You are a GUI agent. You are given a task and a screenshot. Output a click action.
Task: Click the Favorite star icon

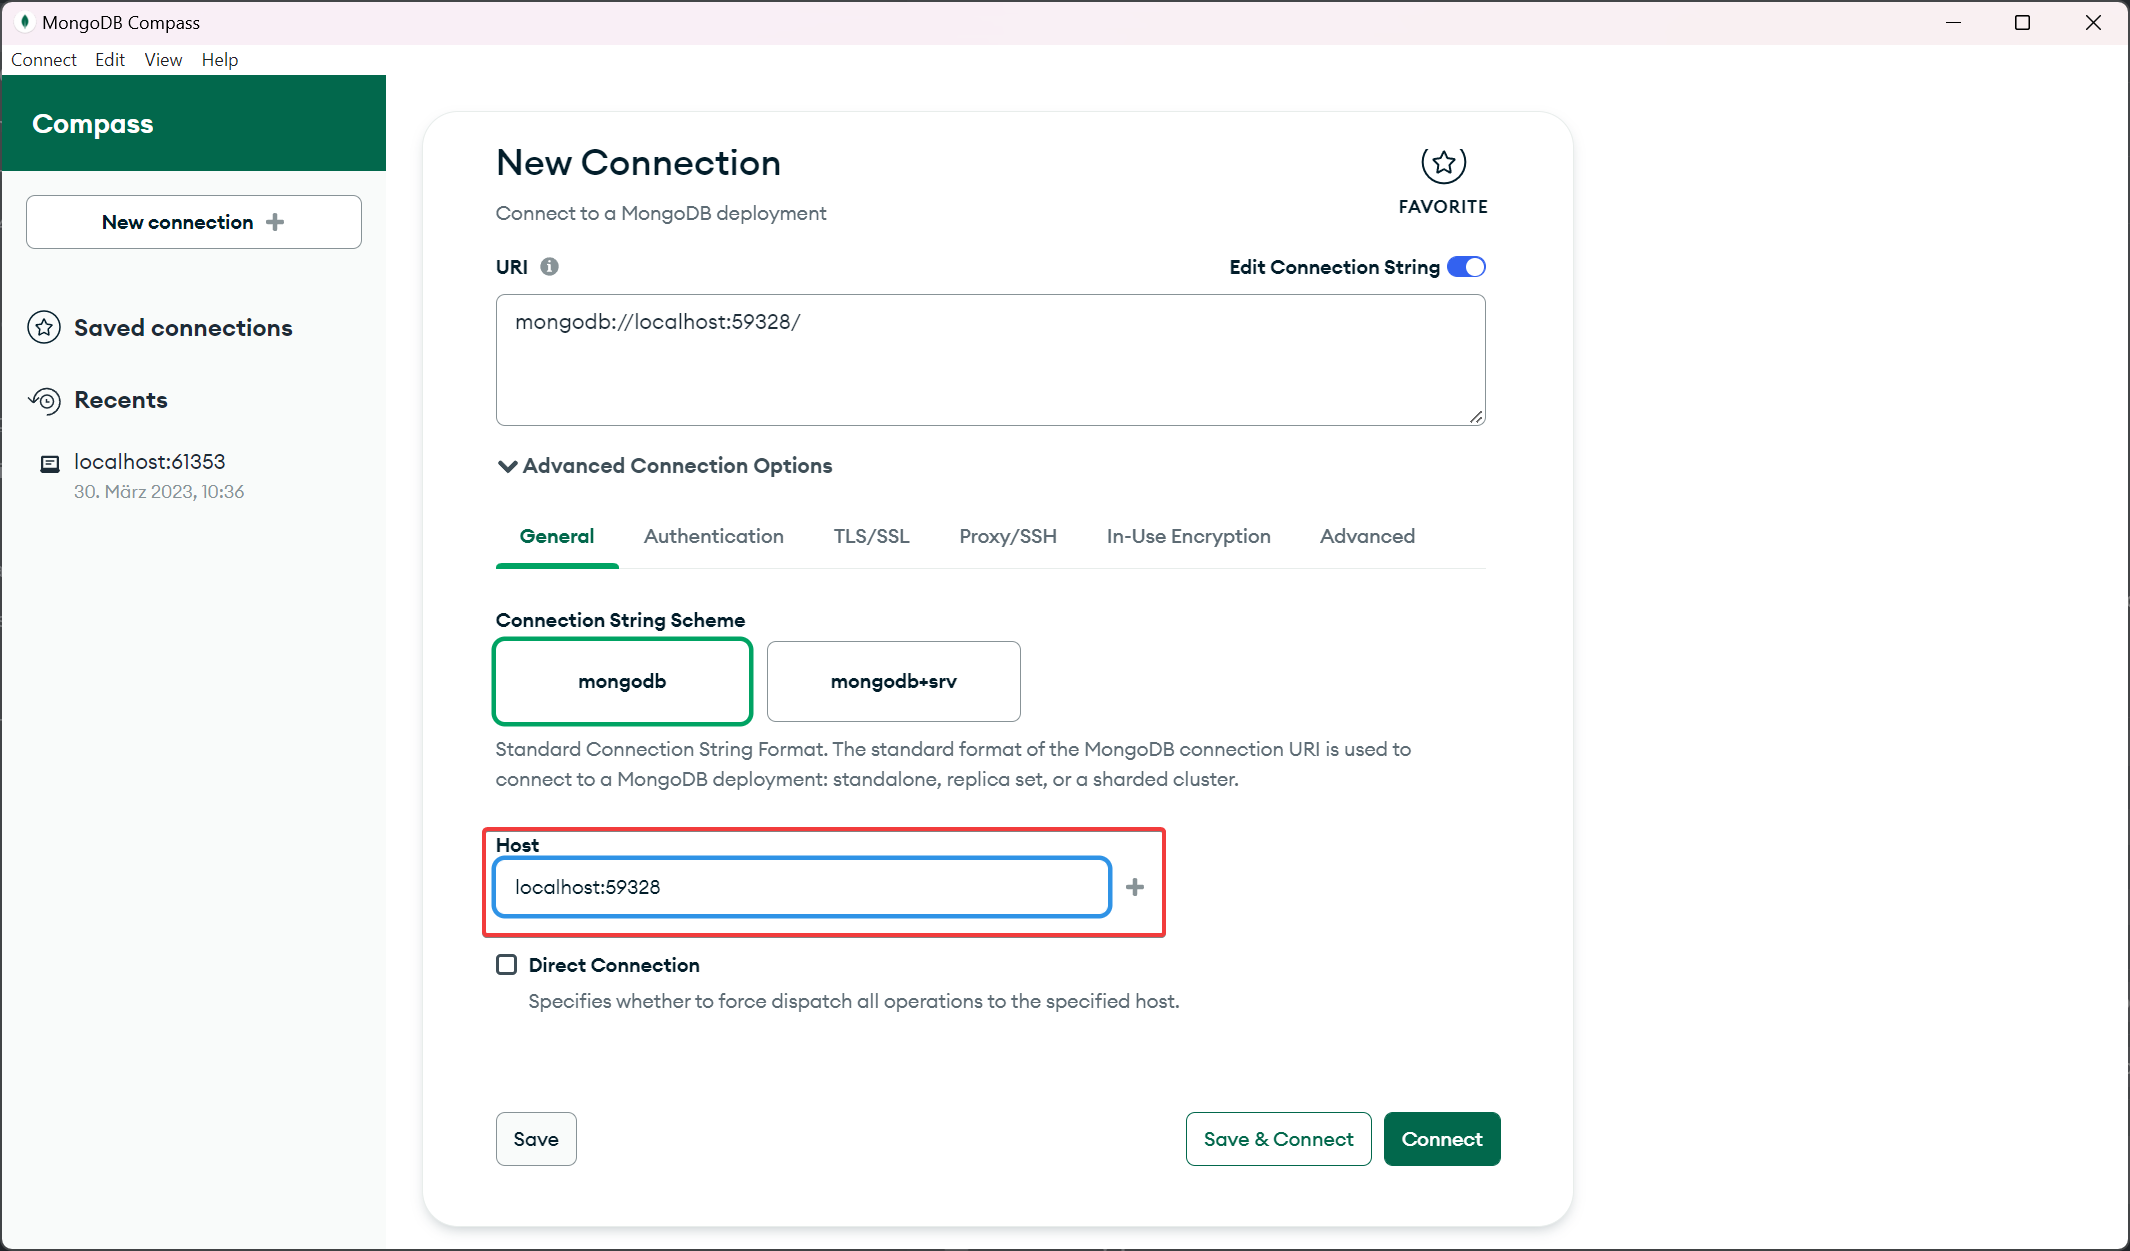pos(1443,163)
